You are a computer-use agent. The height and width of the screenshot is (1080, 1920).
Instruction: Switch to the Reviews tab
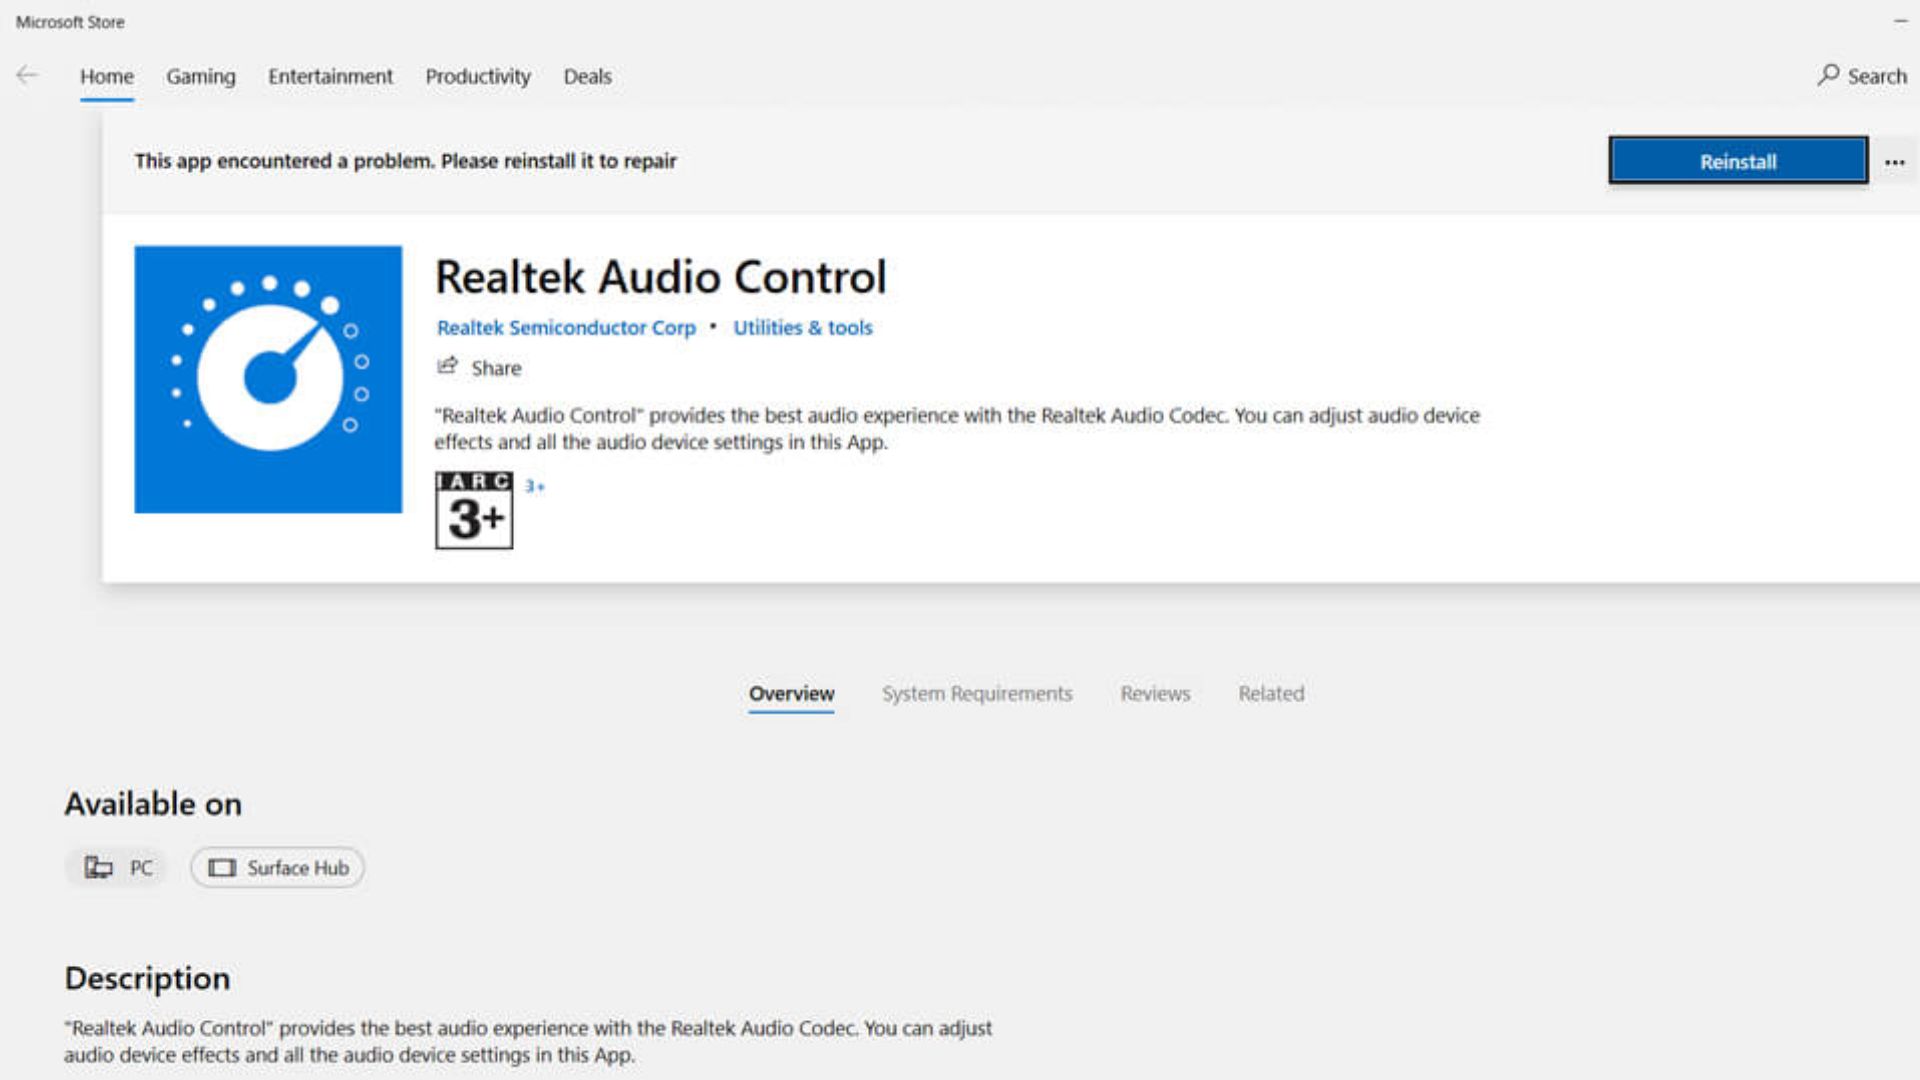(x=1155, y=693)
